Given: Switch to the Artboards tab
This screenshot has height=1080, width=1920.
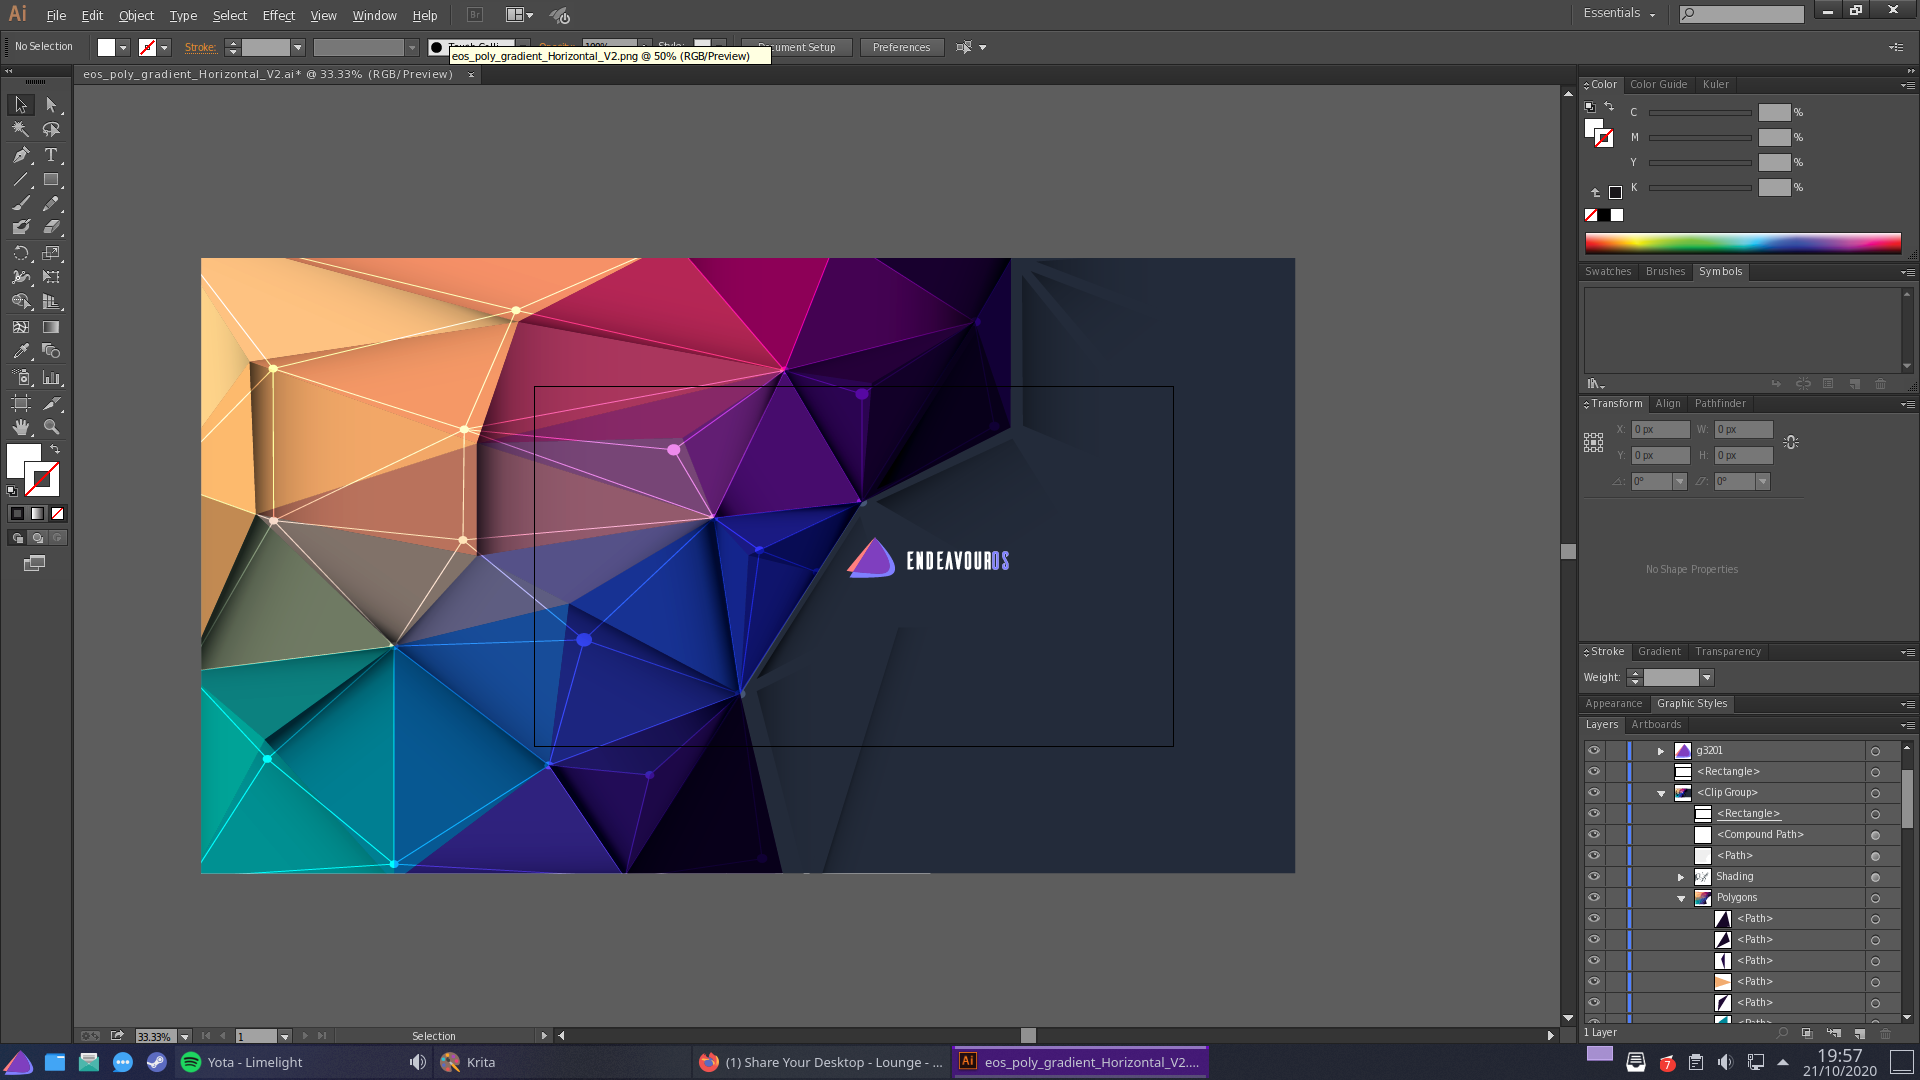Looking at the screenshot, I should click(x=1656, y=725).
